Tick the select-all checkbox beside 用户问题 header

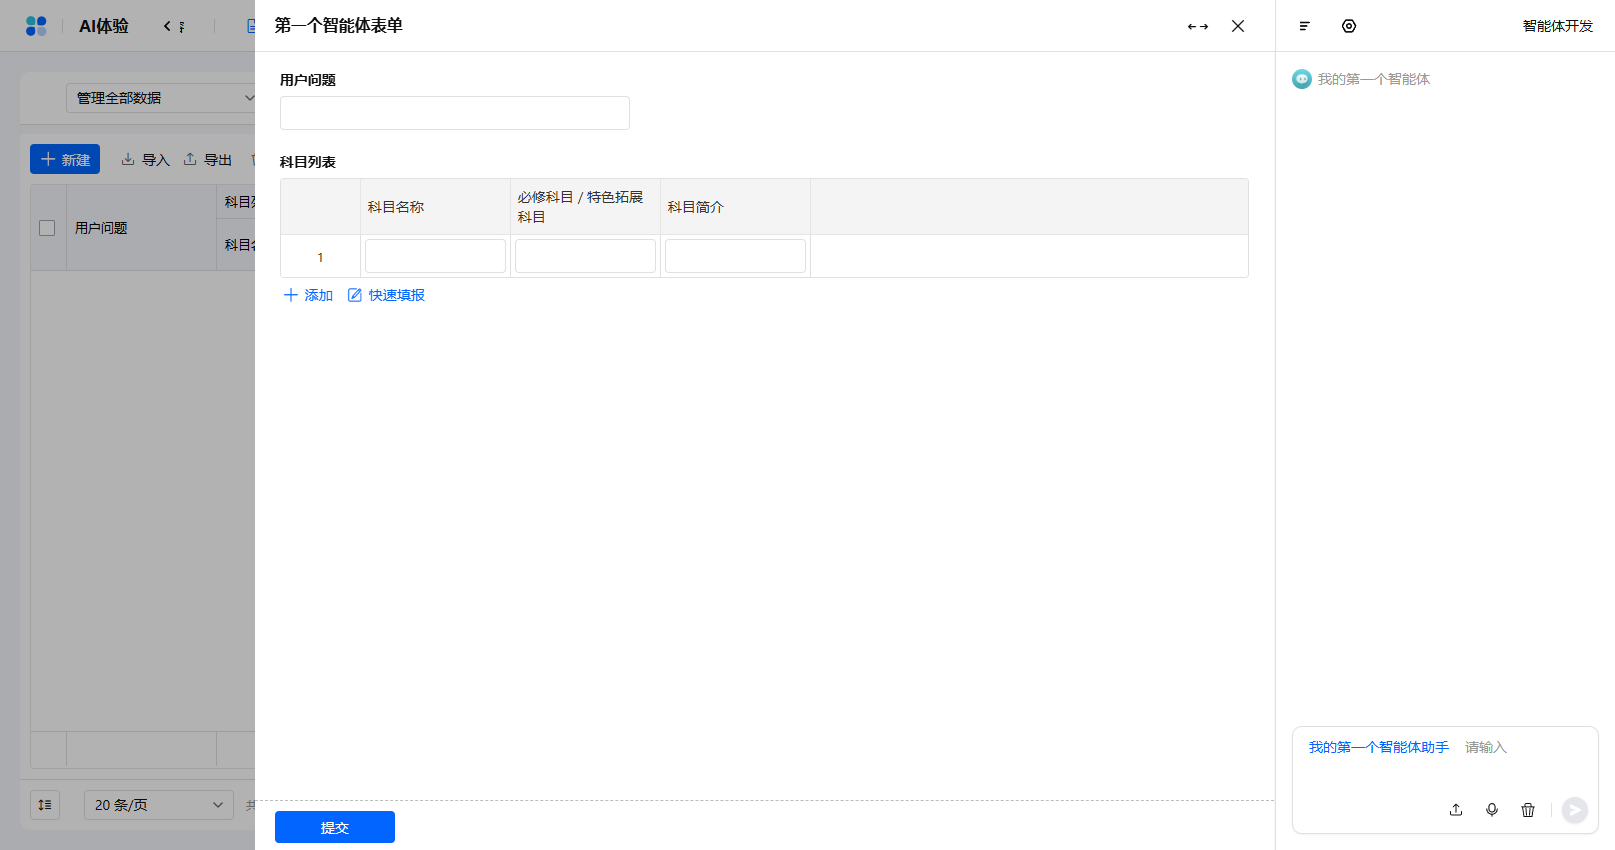[47, 228]
